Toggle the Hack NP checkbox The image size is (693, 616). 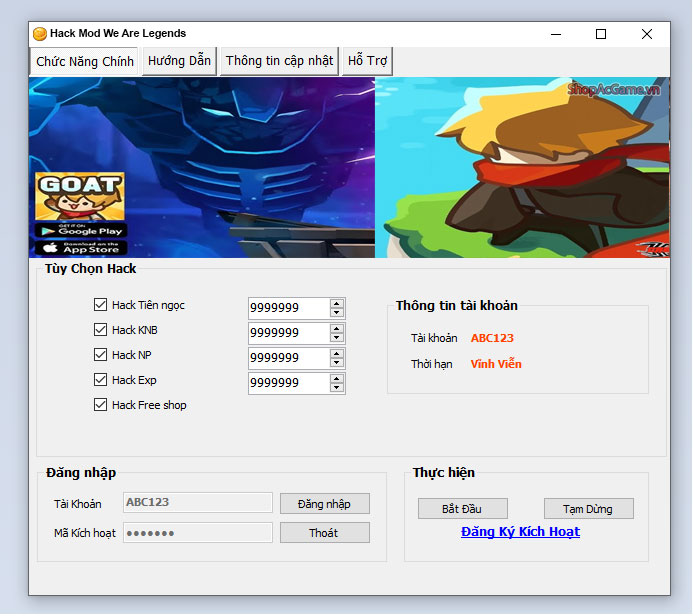point(100,354)
